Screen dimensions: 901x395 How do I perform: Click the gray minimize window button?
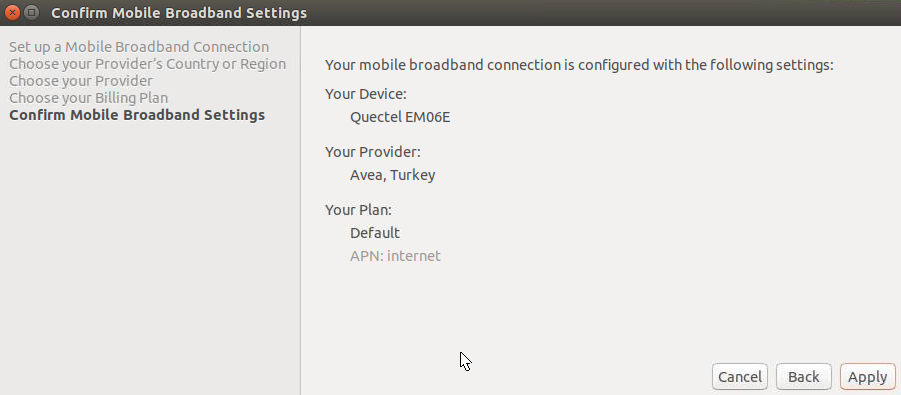coord(32,12)
